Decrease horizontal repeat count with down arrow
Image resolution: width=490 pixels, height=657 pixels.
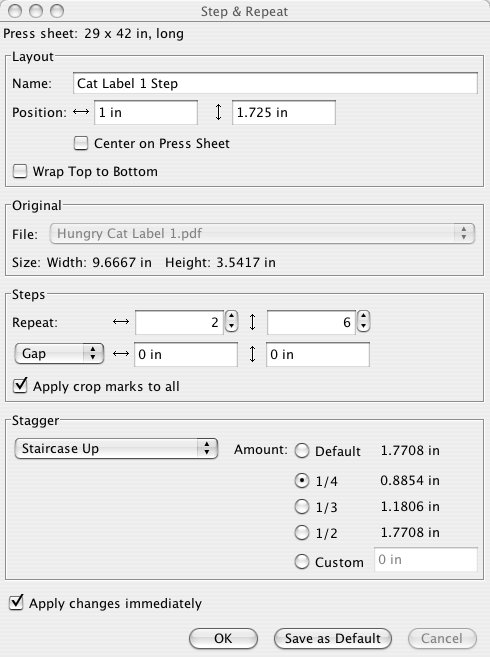(231, 327)
